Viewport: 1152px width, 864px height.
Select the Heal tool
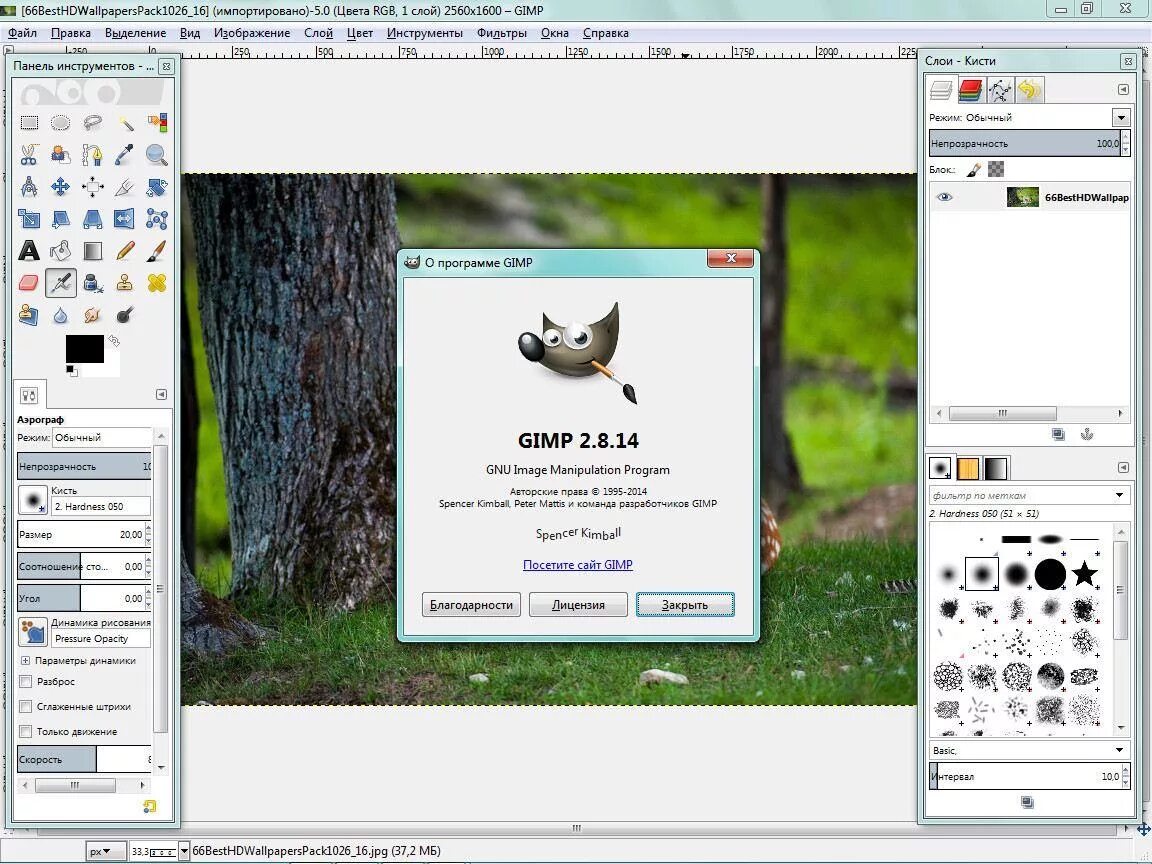(156, 283)
